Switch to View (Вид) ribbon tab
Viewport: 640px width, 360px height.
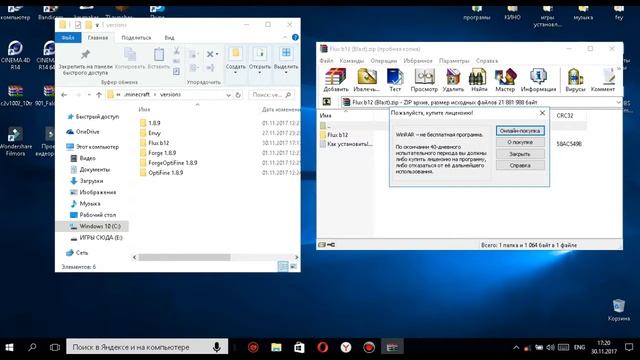(x=169, y=38)
